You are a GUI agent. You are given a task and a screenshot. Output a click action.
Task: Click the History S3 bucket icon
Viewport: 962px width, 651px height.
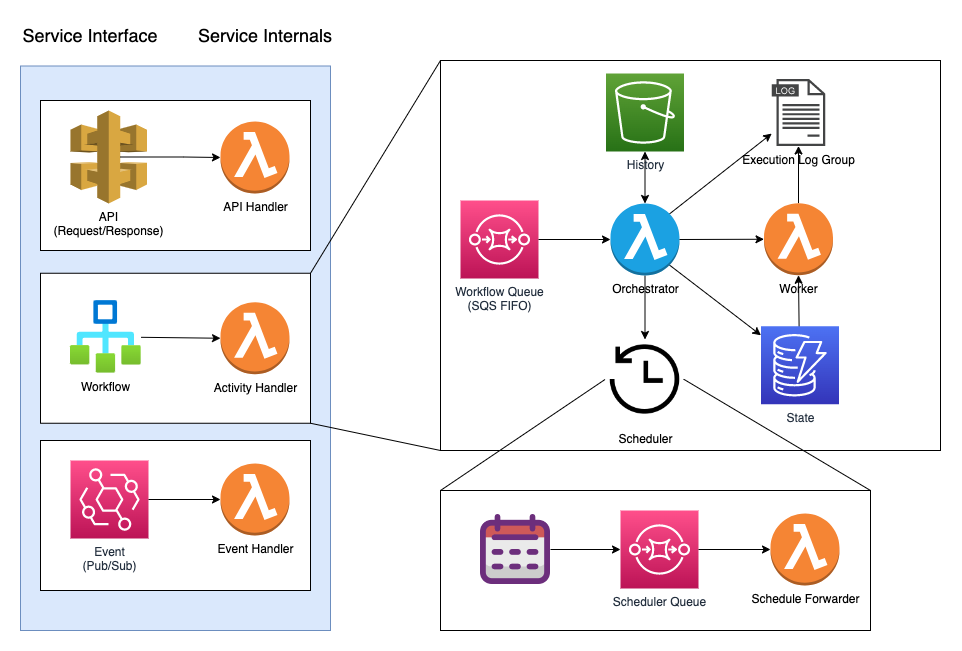(645, 112)
